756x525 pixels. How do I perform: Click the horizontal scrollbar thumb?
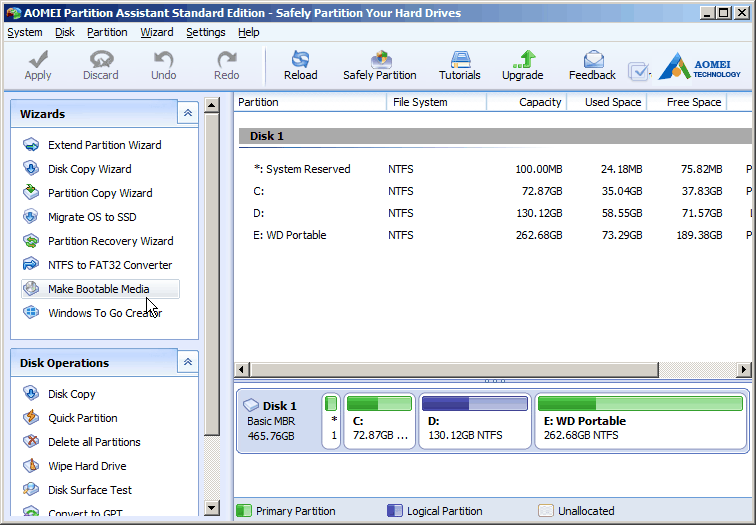[x=454, y=370]
